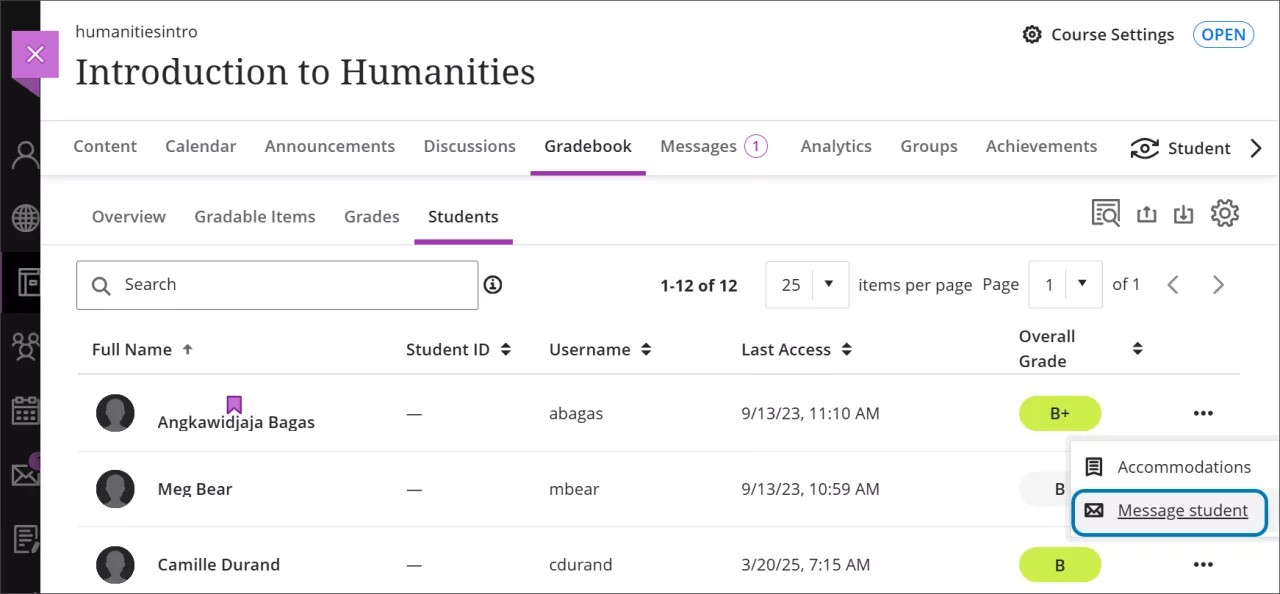Open Messages from left sidebar

tap(24, 474)
